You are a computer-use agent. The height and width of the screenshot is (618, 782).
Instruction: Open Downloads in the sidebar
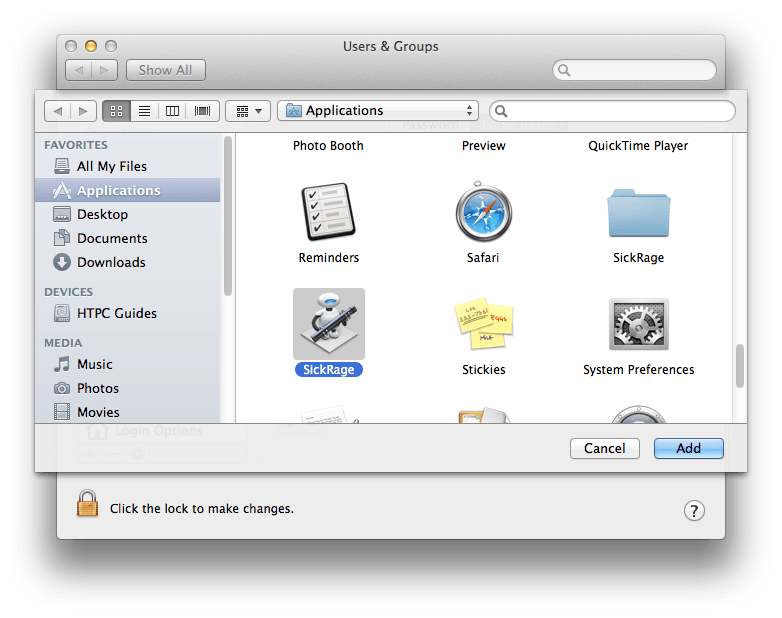tap(111, 262)
